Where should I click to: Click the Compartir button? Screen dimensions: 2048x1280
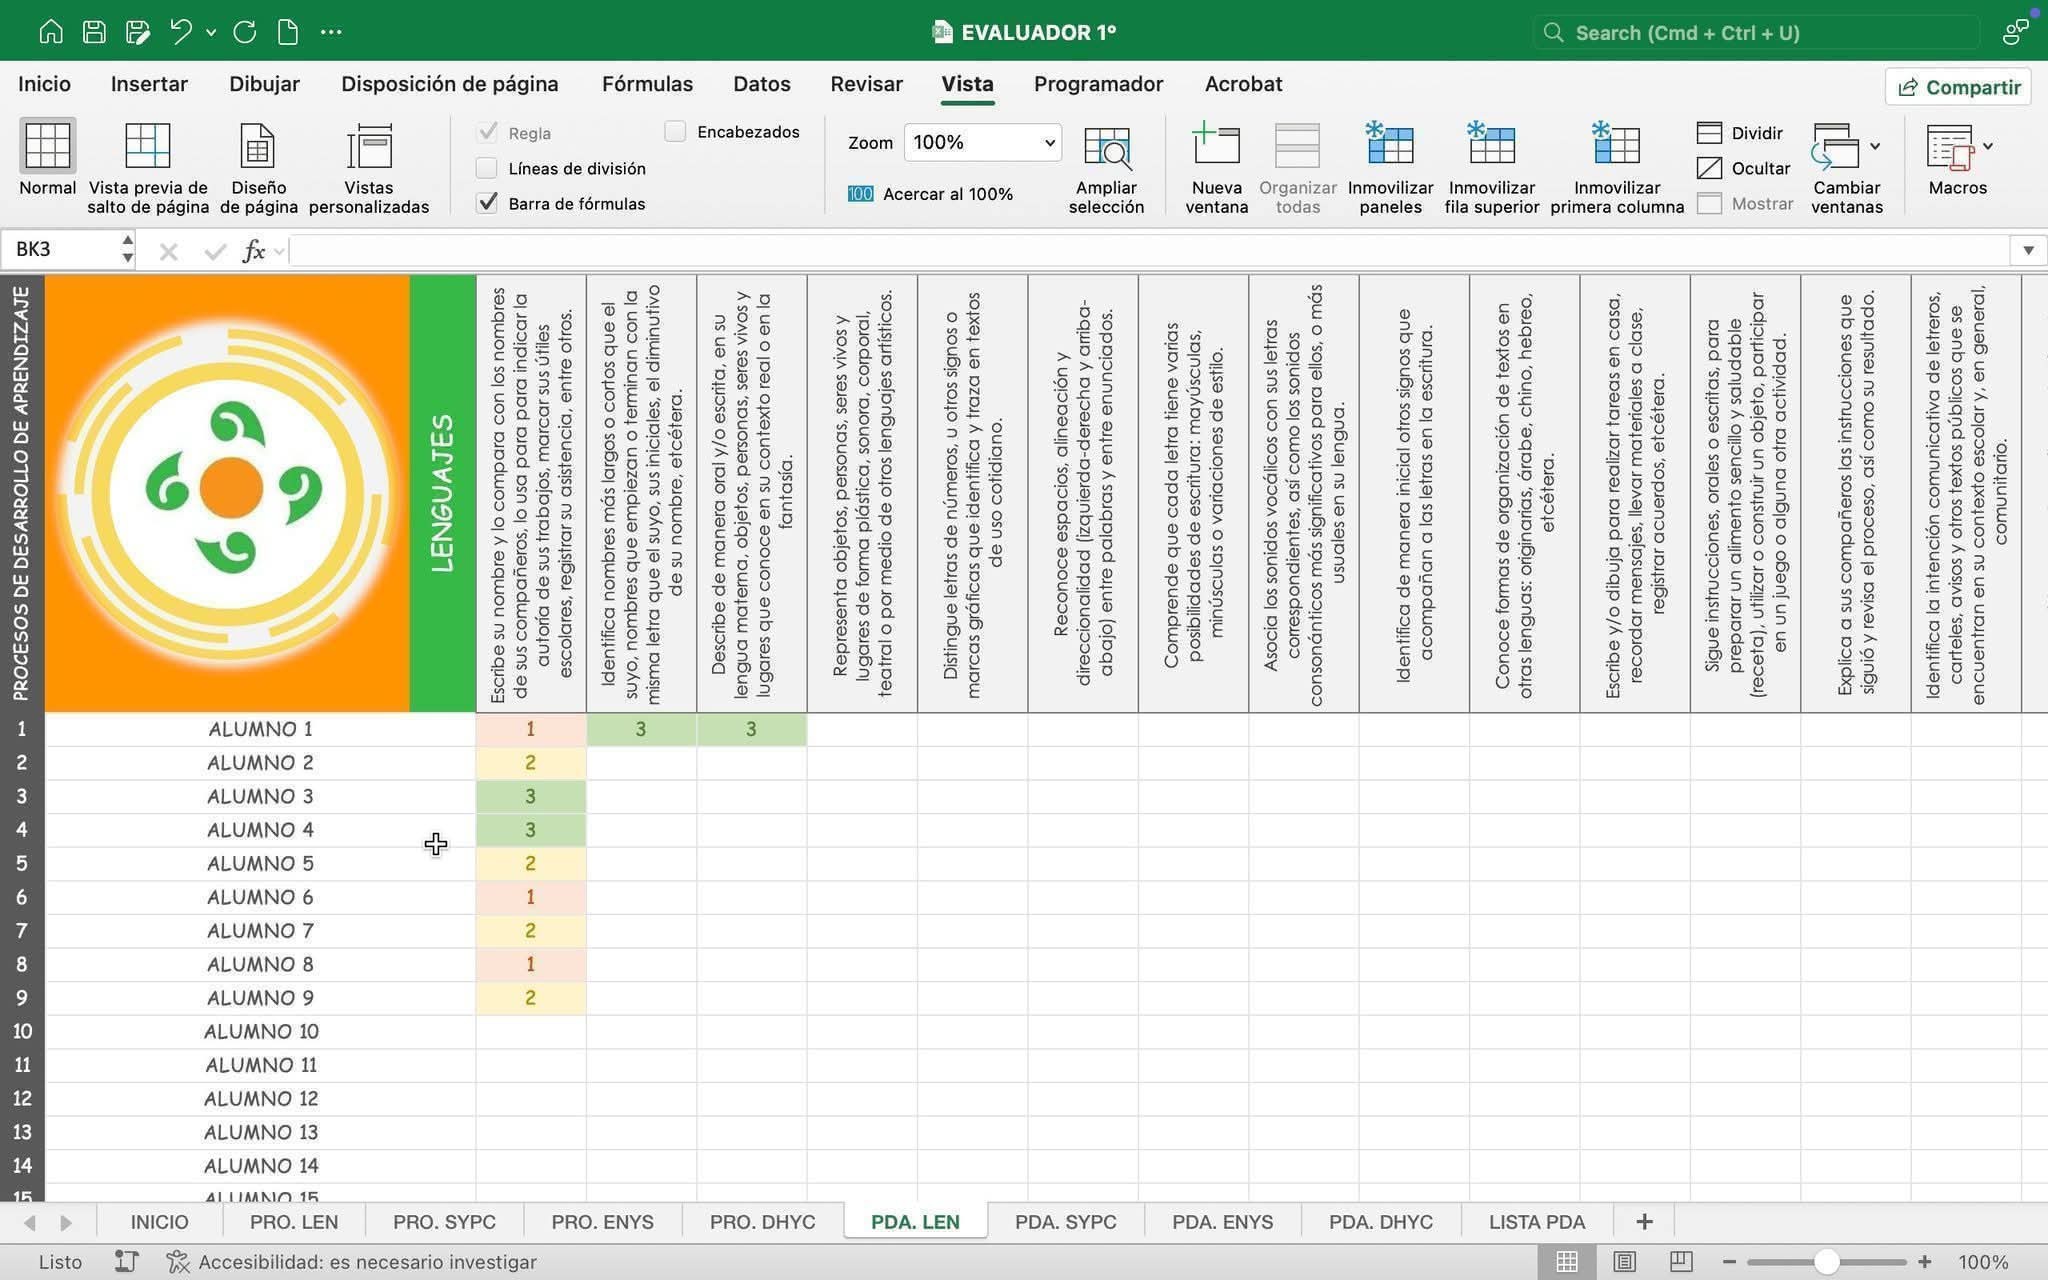[x=1958, y=87]
